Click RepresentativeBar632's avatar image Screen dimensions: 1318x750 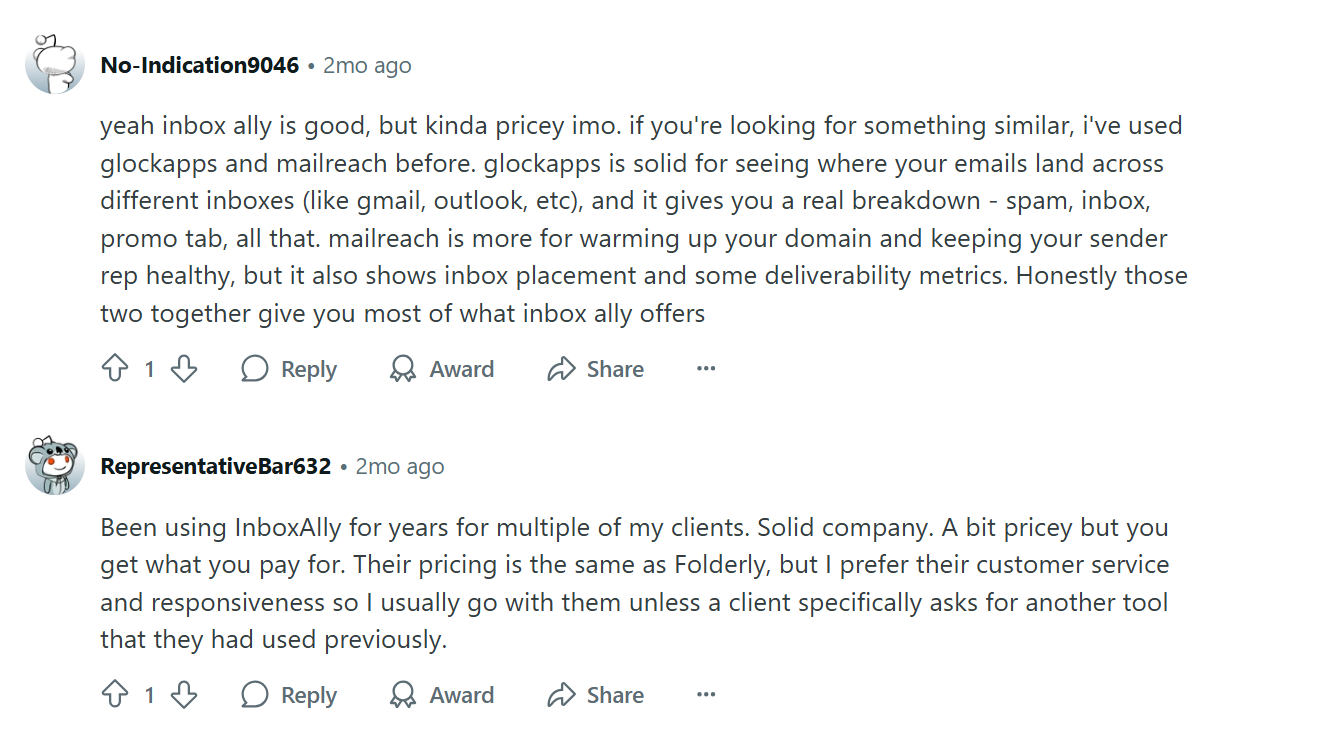(55, 465)
